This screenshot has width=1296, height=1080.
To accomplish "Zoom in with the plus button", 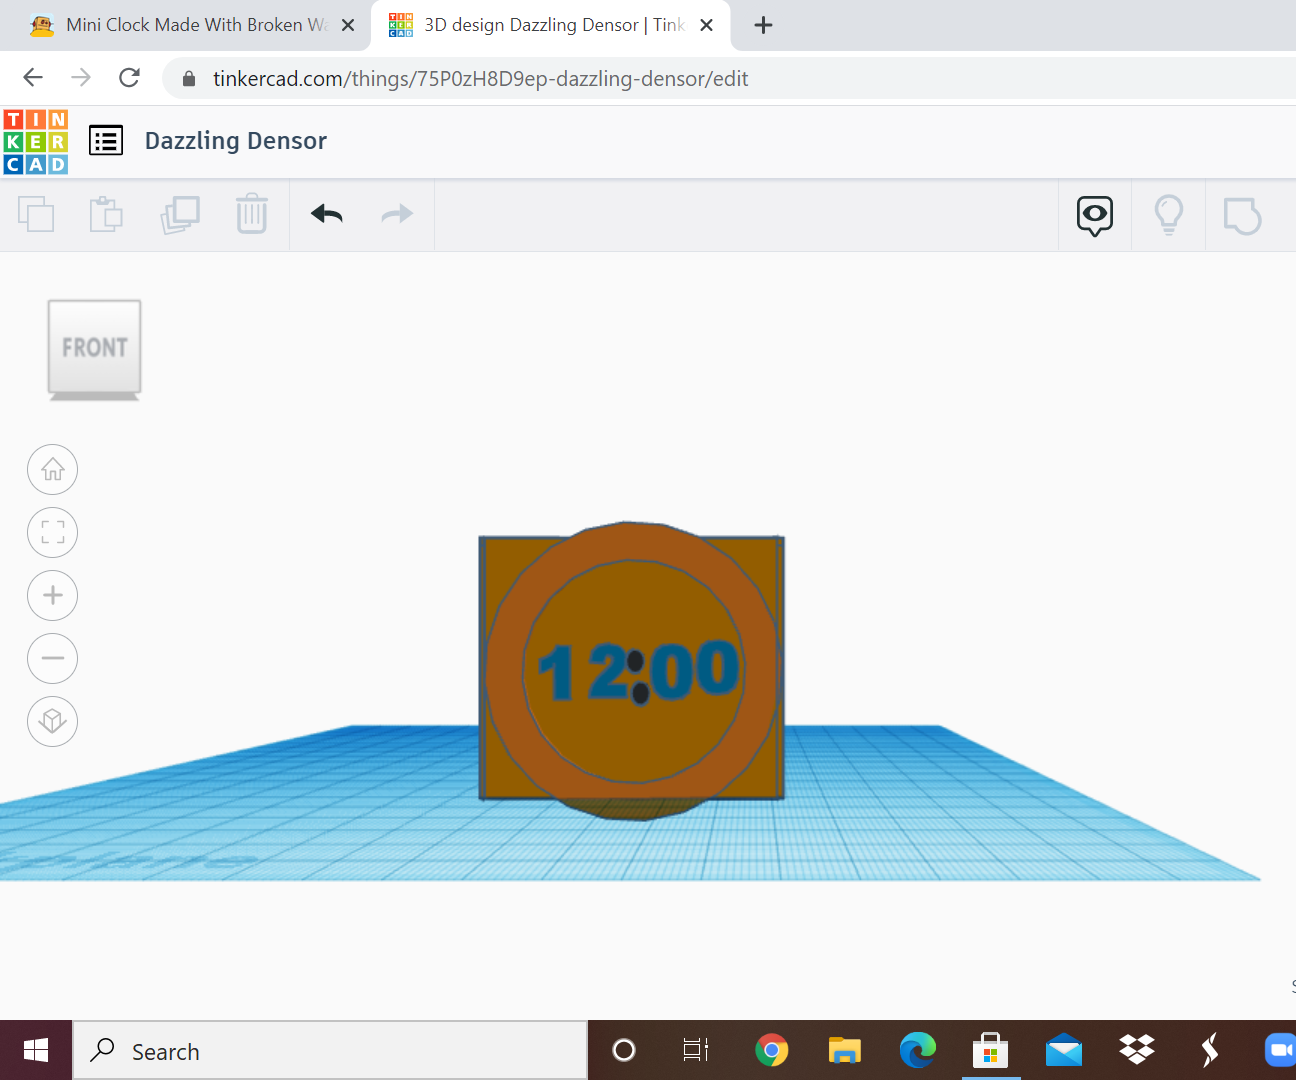I will (53, 595).
